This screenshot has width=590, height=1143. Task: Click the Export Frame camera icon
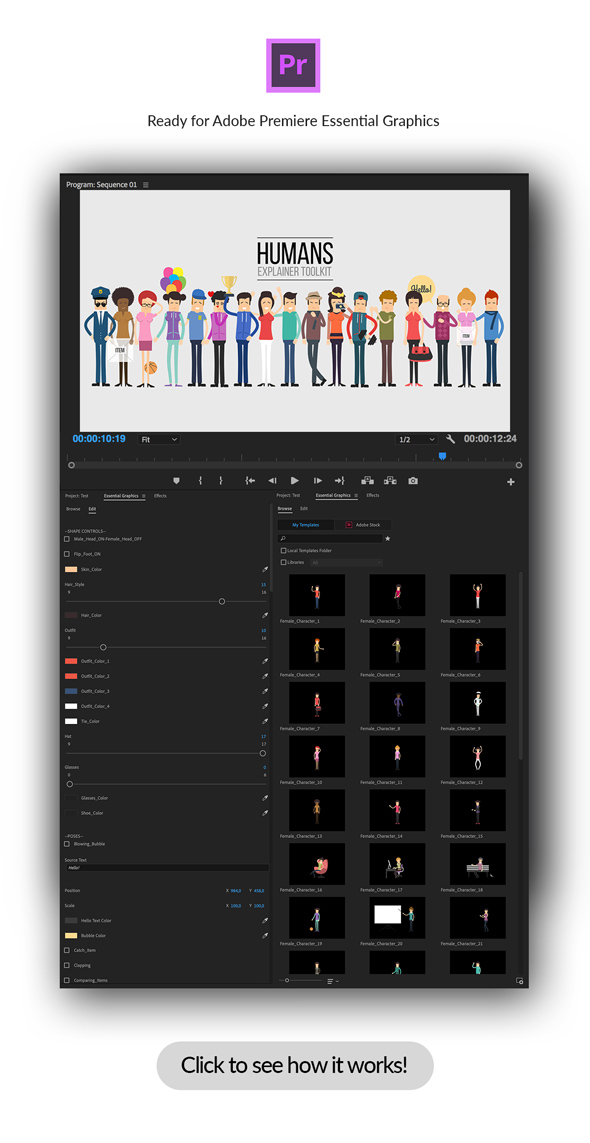point(414,480)
